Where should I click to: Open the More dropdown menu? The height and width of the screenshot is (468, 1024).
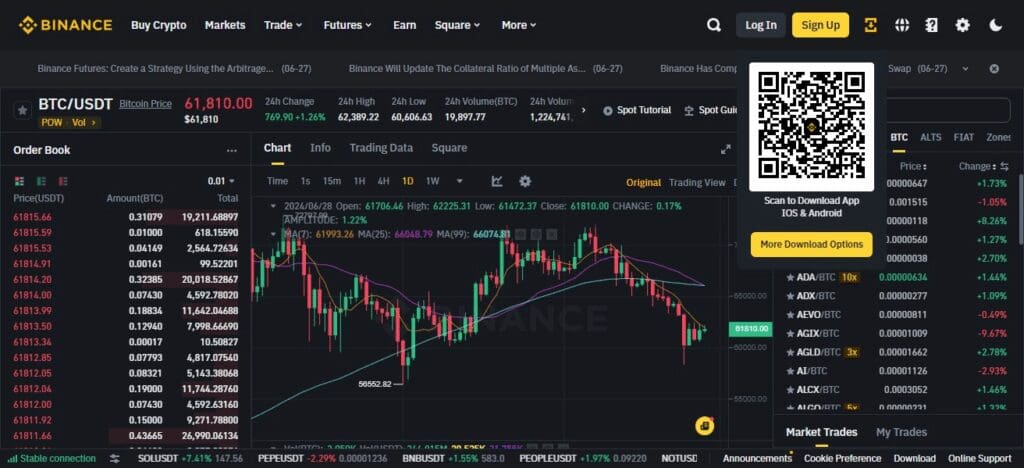(x=519, y=25)
